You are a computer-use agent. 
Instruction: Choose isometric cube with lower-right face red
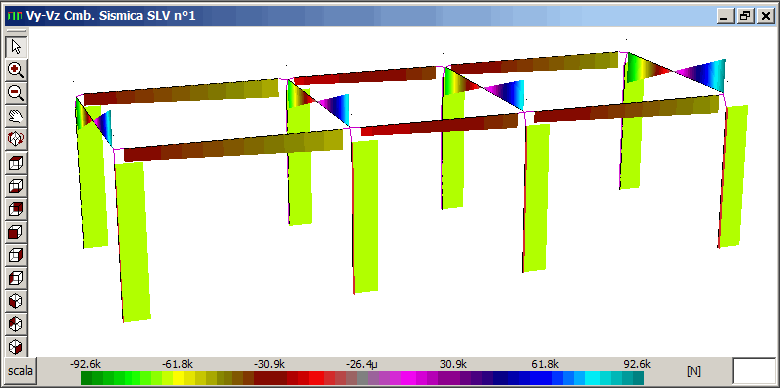pos(16,347)
